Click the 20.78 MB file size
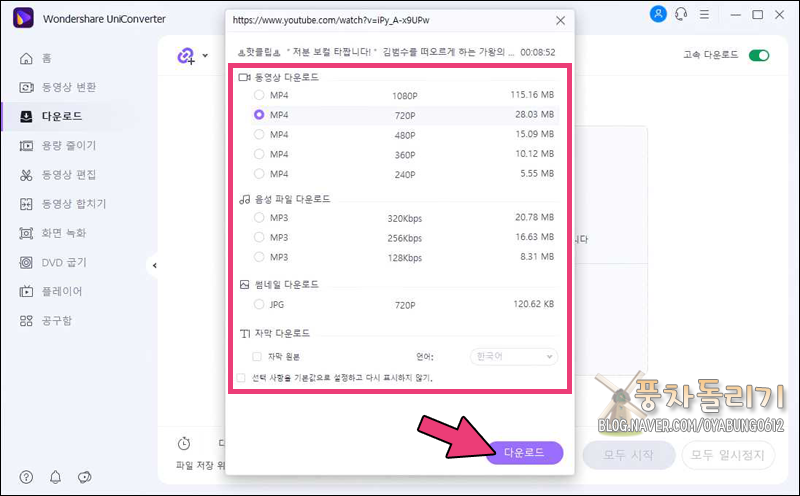Viewport: 800px width, 496px height. (x=534, y=217)
